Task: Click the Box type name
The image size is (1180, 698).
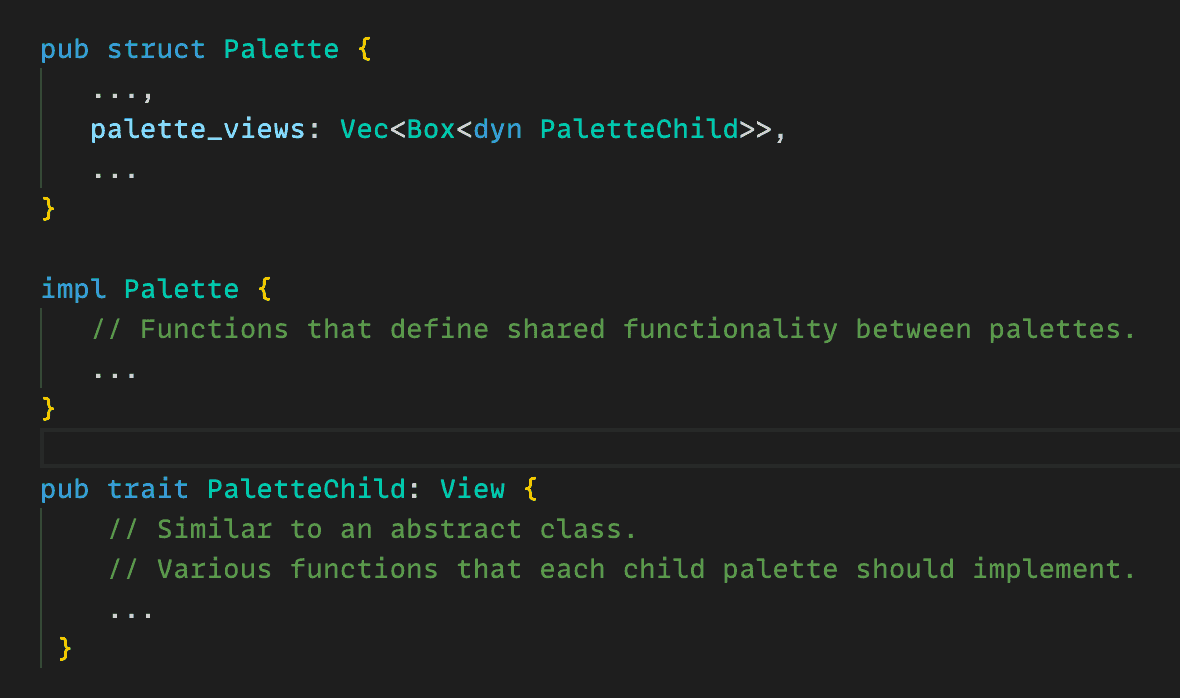Action: [431, 130]
